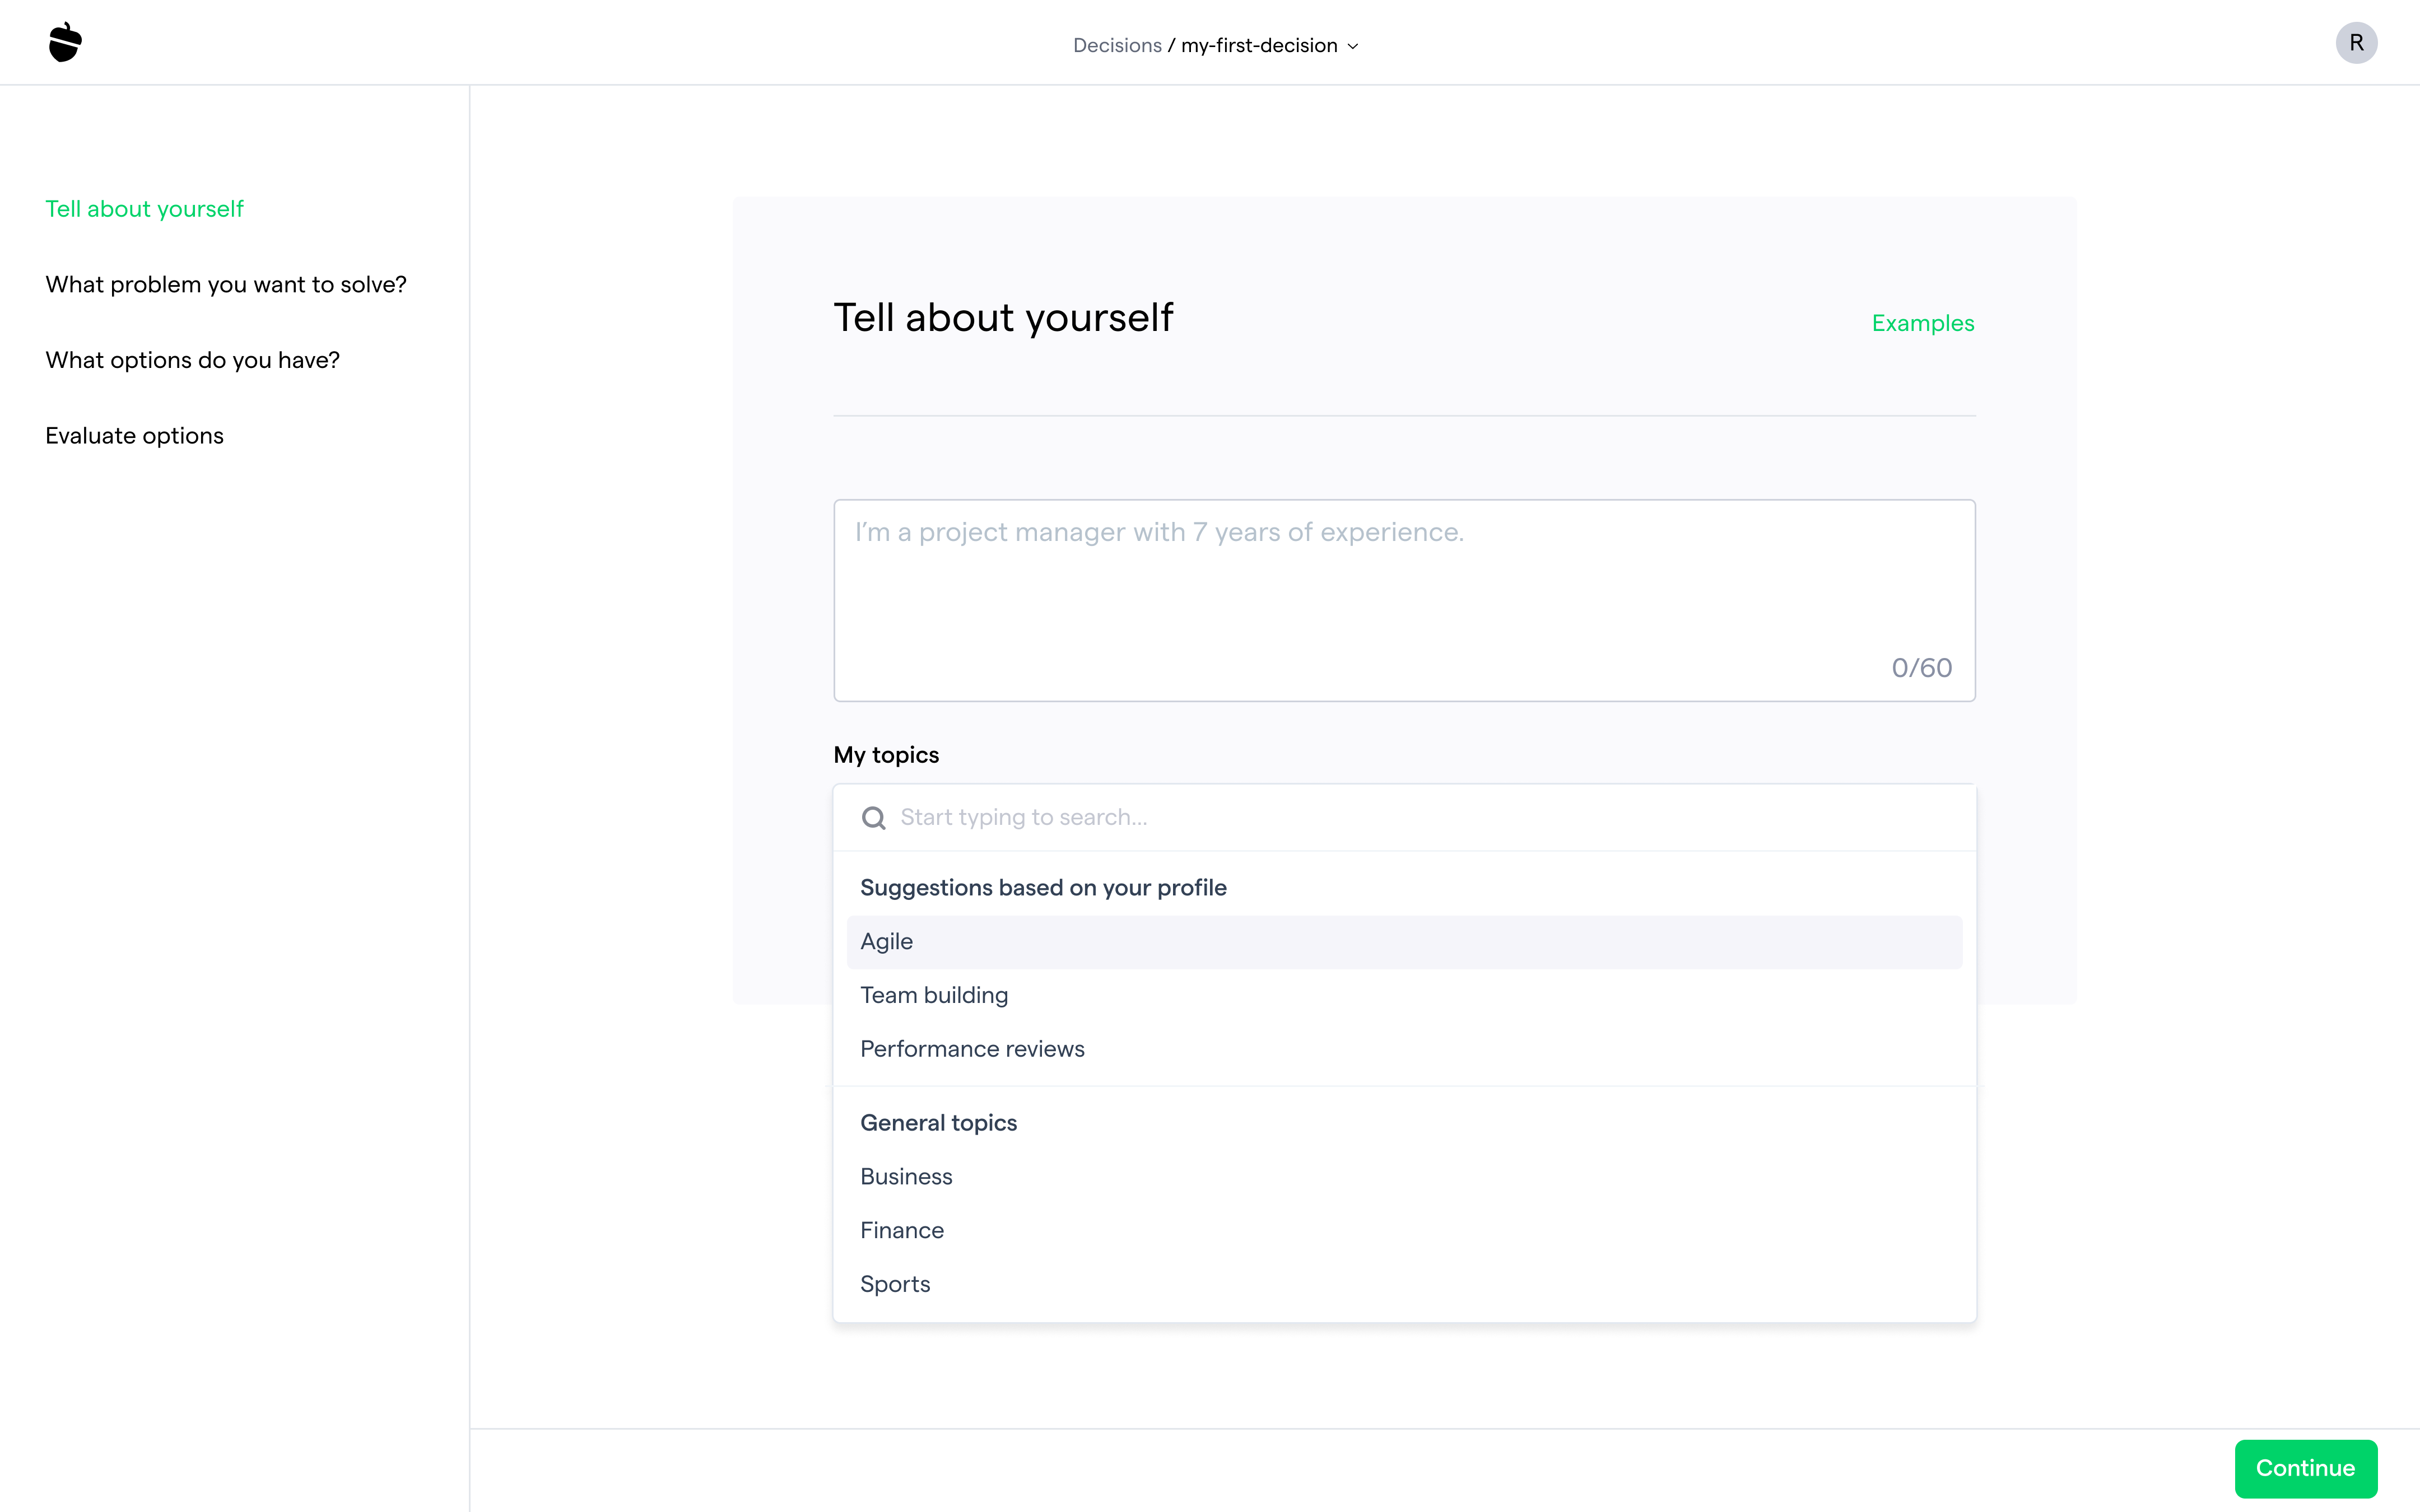Expand the my-first-decision dropdown chevron
Viewport: 2420px width, 1512px height.
tap(1353, 46)
